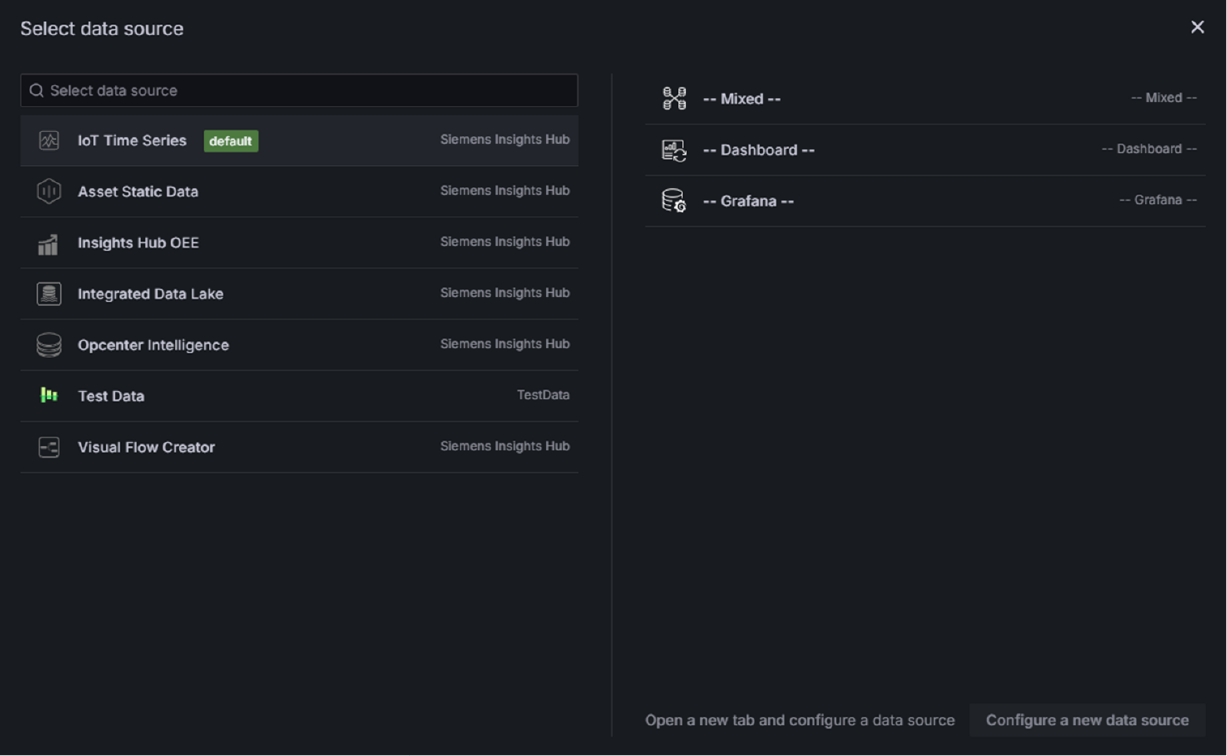1227x756 pixels.
Task: Click the green Test Data icon
Action: 49,396
